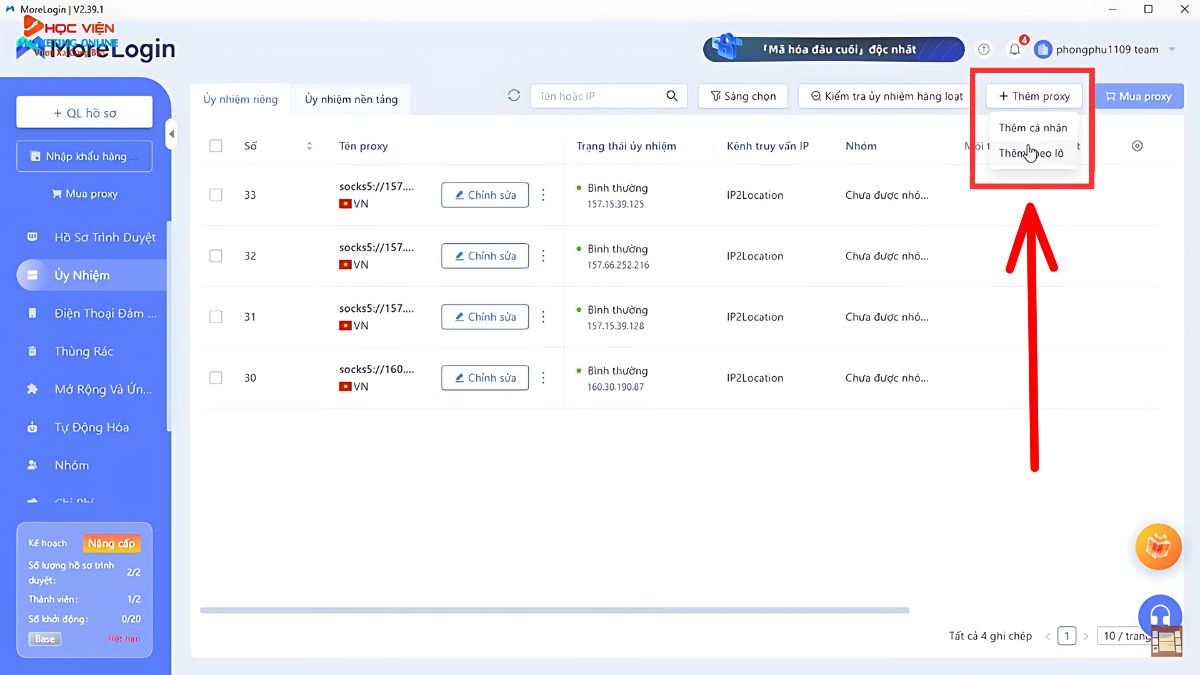Tick checkbox for proxy row 33
This screenshot has width=1200, height=675.
point(216,195)
